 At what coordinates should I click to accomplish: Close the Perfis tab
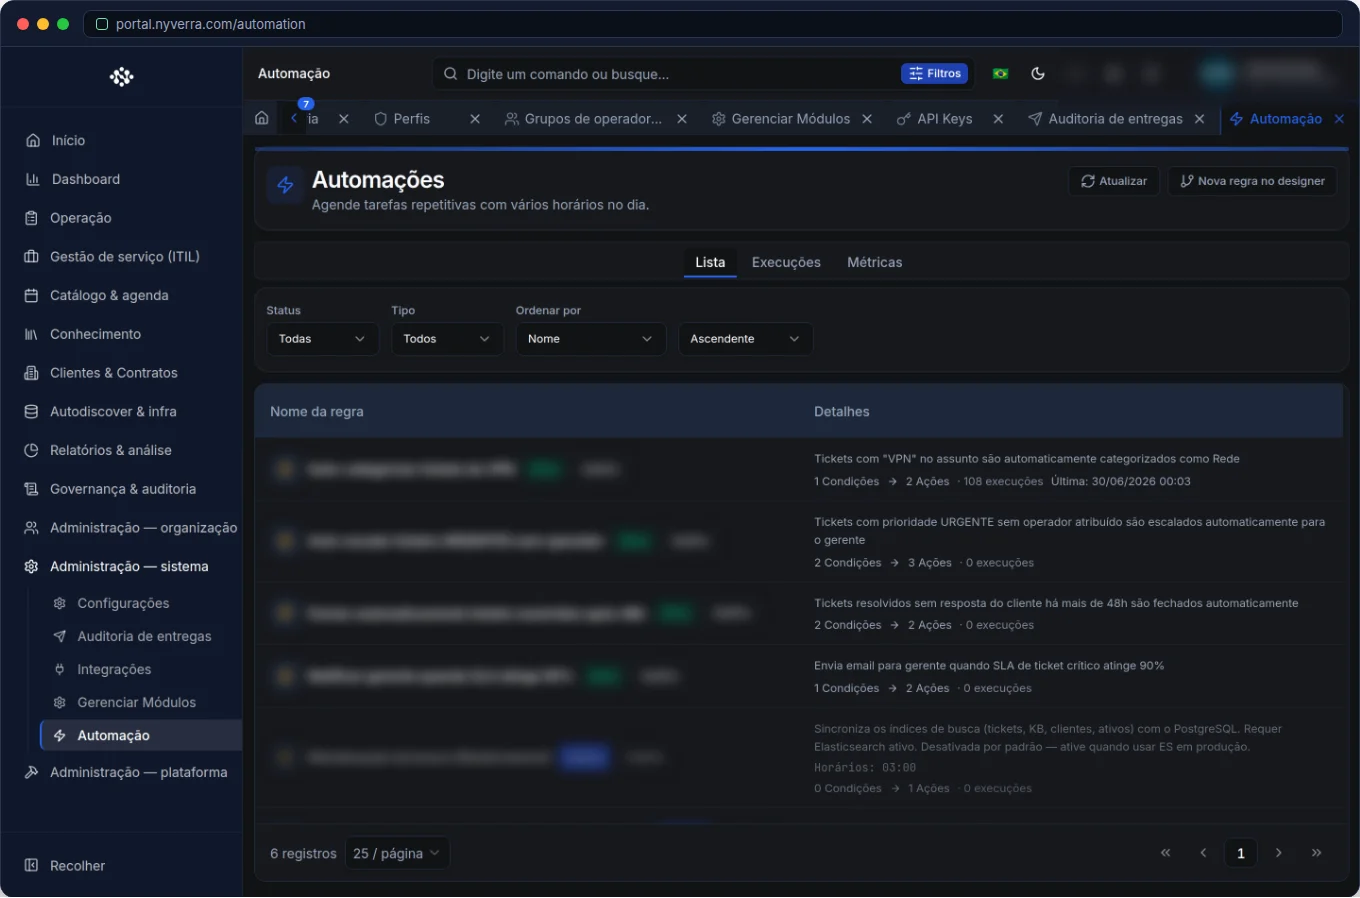tap(475, 119)
